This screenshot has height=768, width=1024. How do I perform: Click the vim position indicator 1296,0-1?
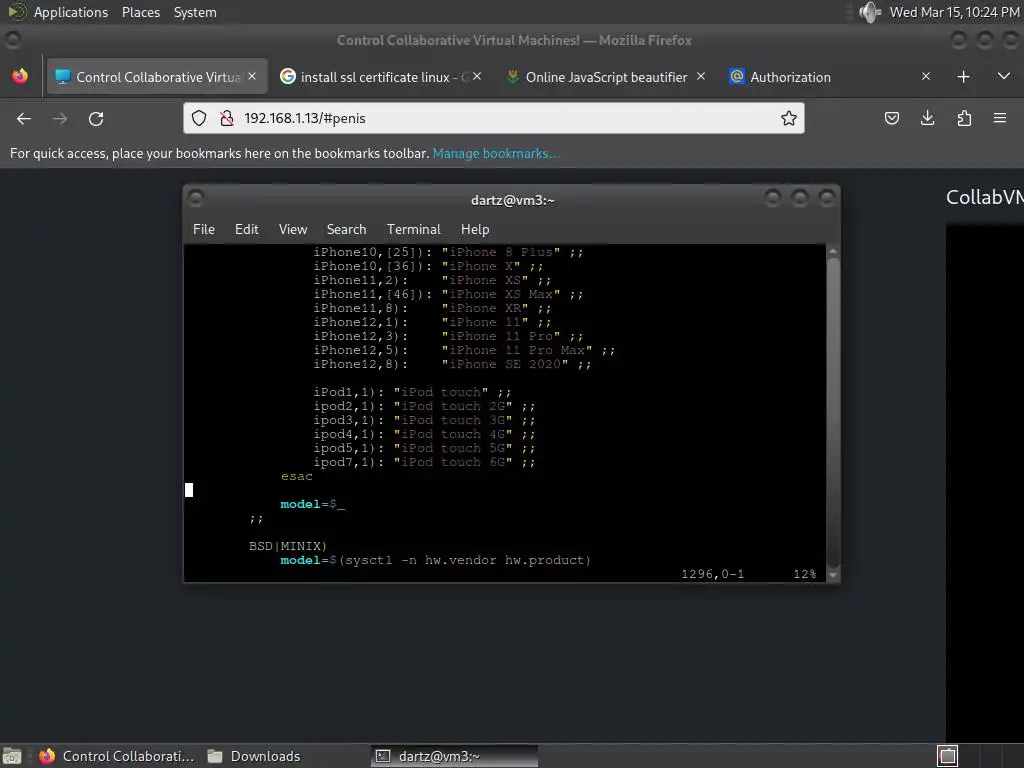point(712,574)
